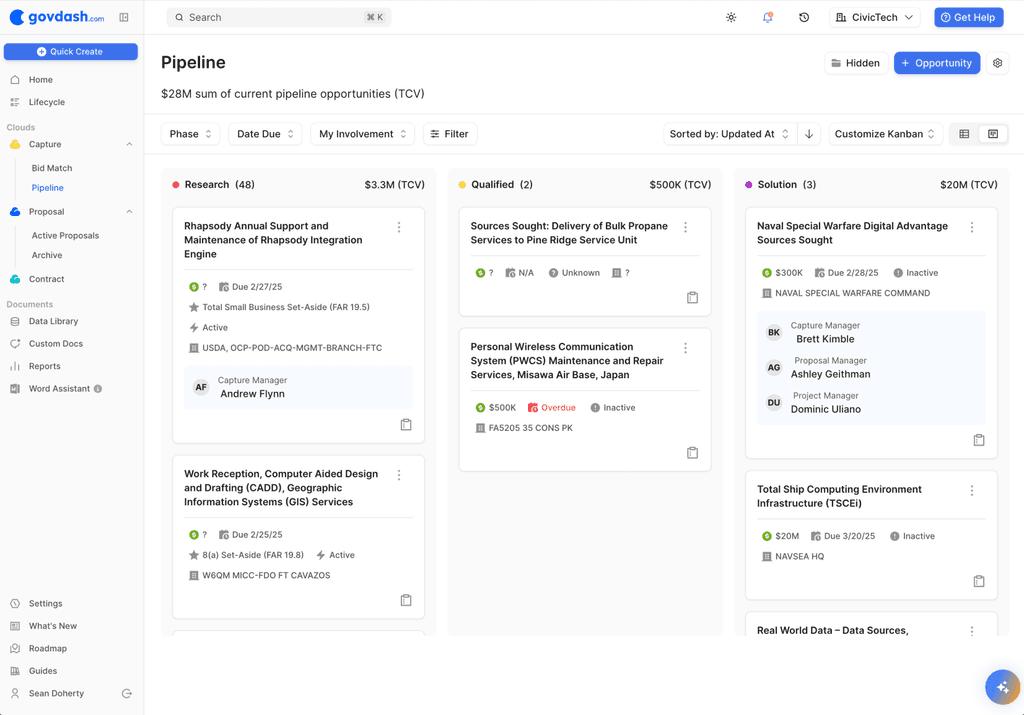
Task: Collapse the Capture section in sidebar
Action: click(x=128, y=143)
